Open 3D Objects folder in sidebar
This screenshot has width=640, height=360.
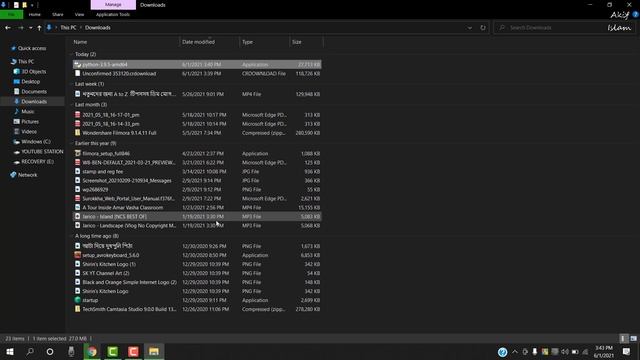(x=33, y=71)
